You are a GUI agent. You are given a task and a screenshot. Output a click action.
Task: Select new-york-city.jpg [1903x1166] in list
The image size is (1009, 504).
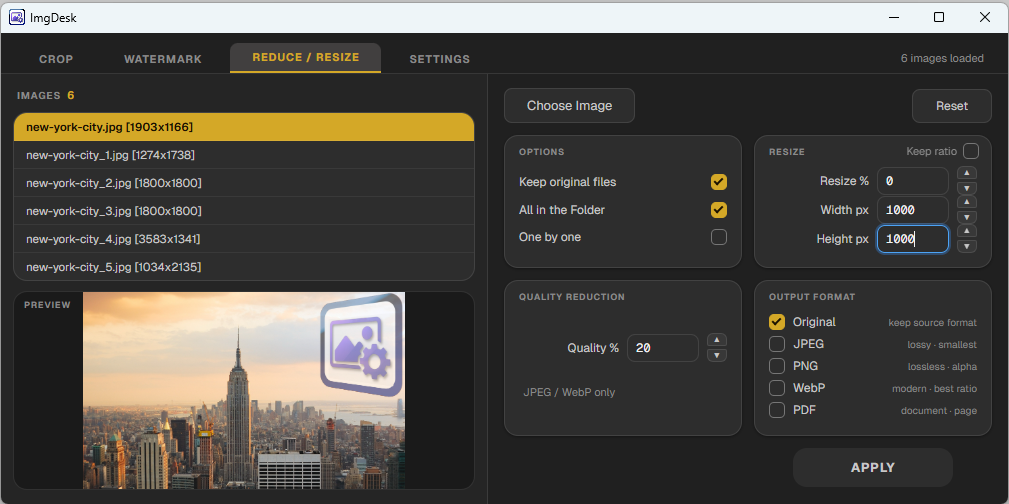244,127
